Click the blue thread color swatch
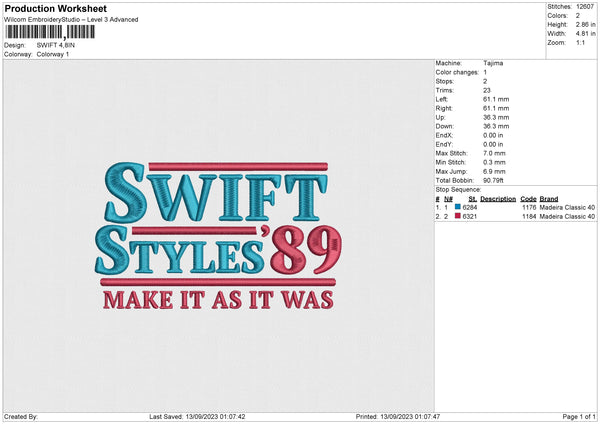 pyautogui.click(x=457, y=208)
